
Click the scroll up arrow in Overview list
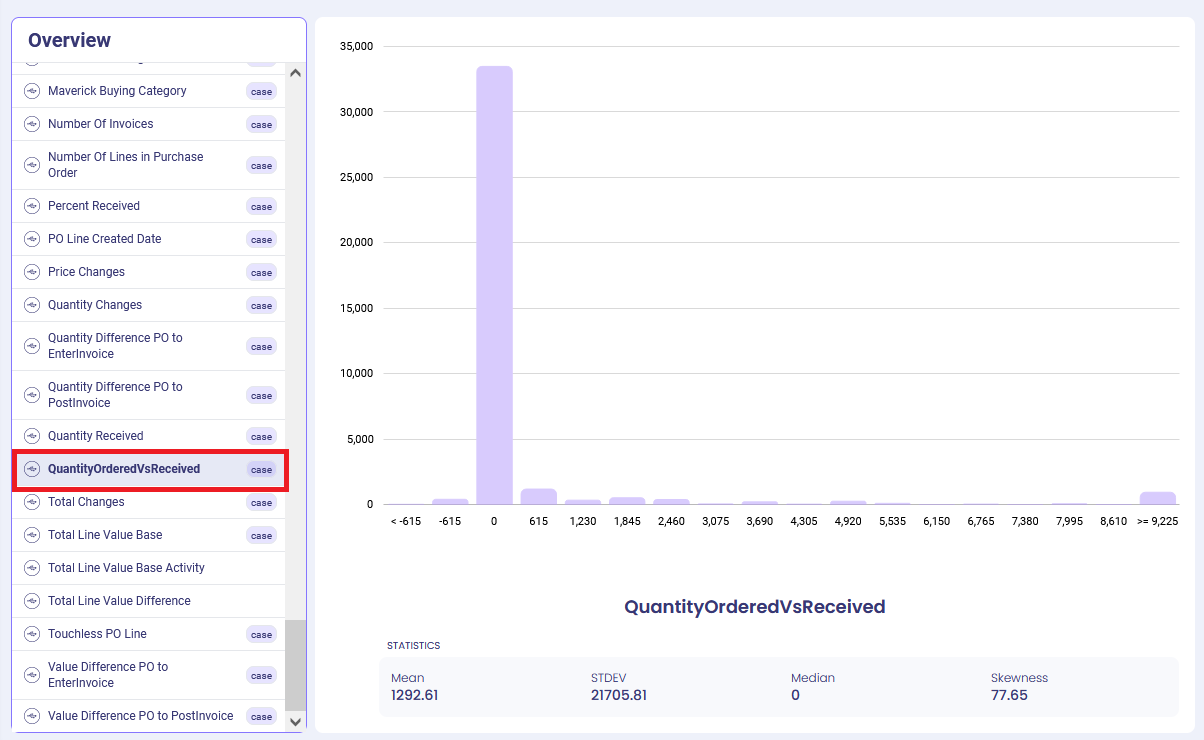click(295, 73)
